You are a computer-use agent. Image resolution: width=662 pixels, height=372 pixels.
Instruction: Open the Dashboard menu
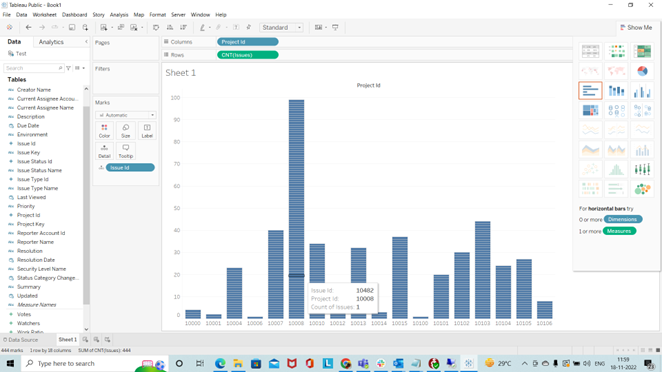(74, 15)
